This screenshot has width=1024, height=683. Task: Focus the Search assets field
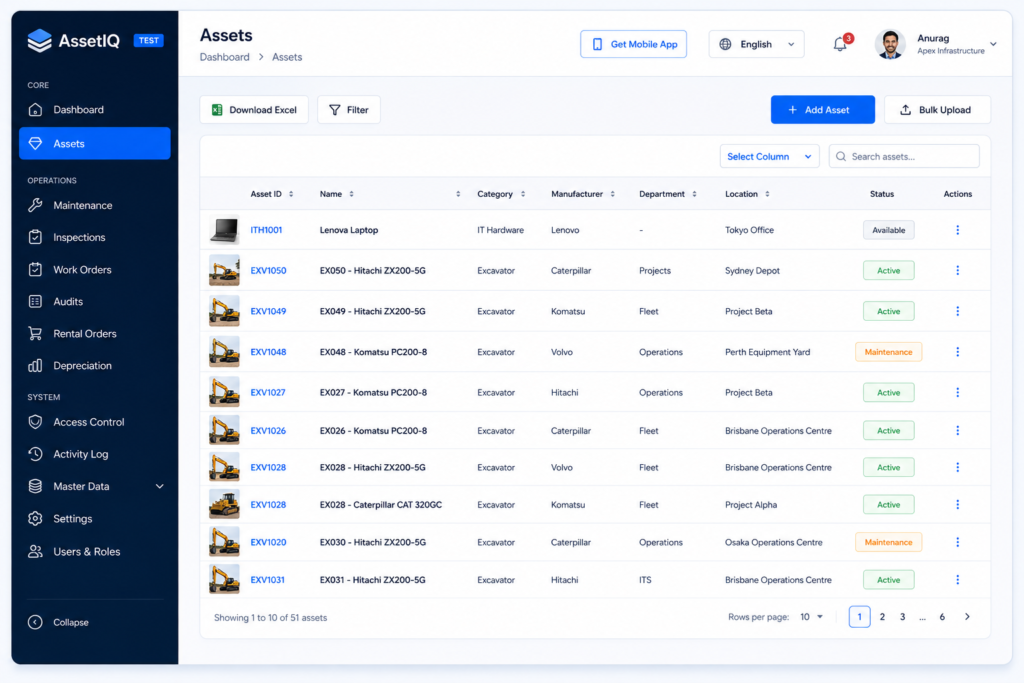coord(904,157)
